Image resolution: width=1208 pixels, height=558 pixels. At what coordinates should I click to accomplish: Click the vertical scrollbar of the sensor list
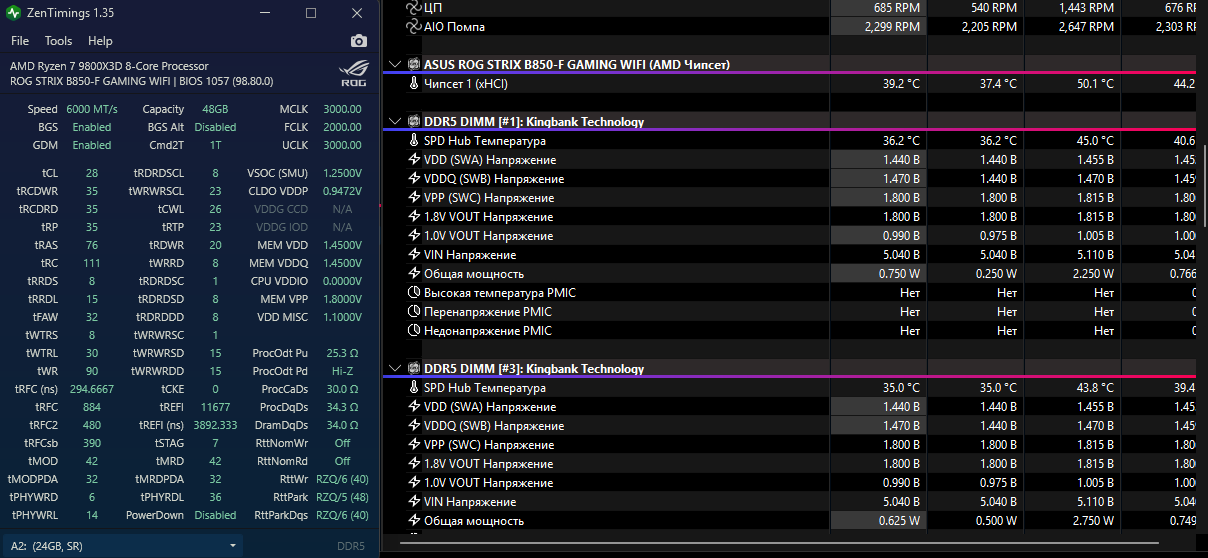tap(1203, 185)
